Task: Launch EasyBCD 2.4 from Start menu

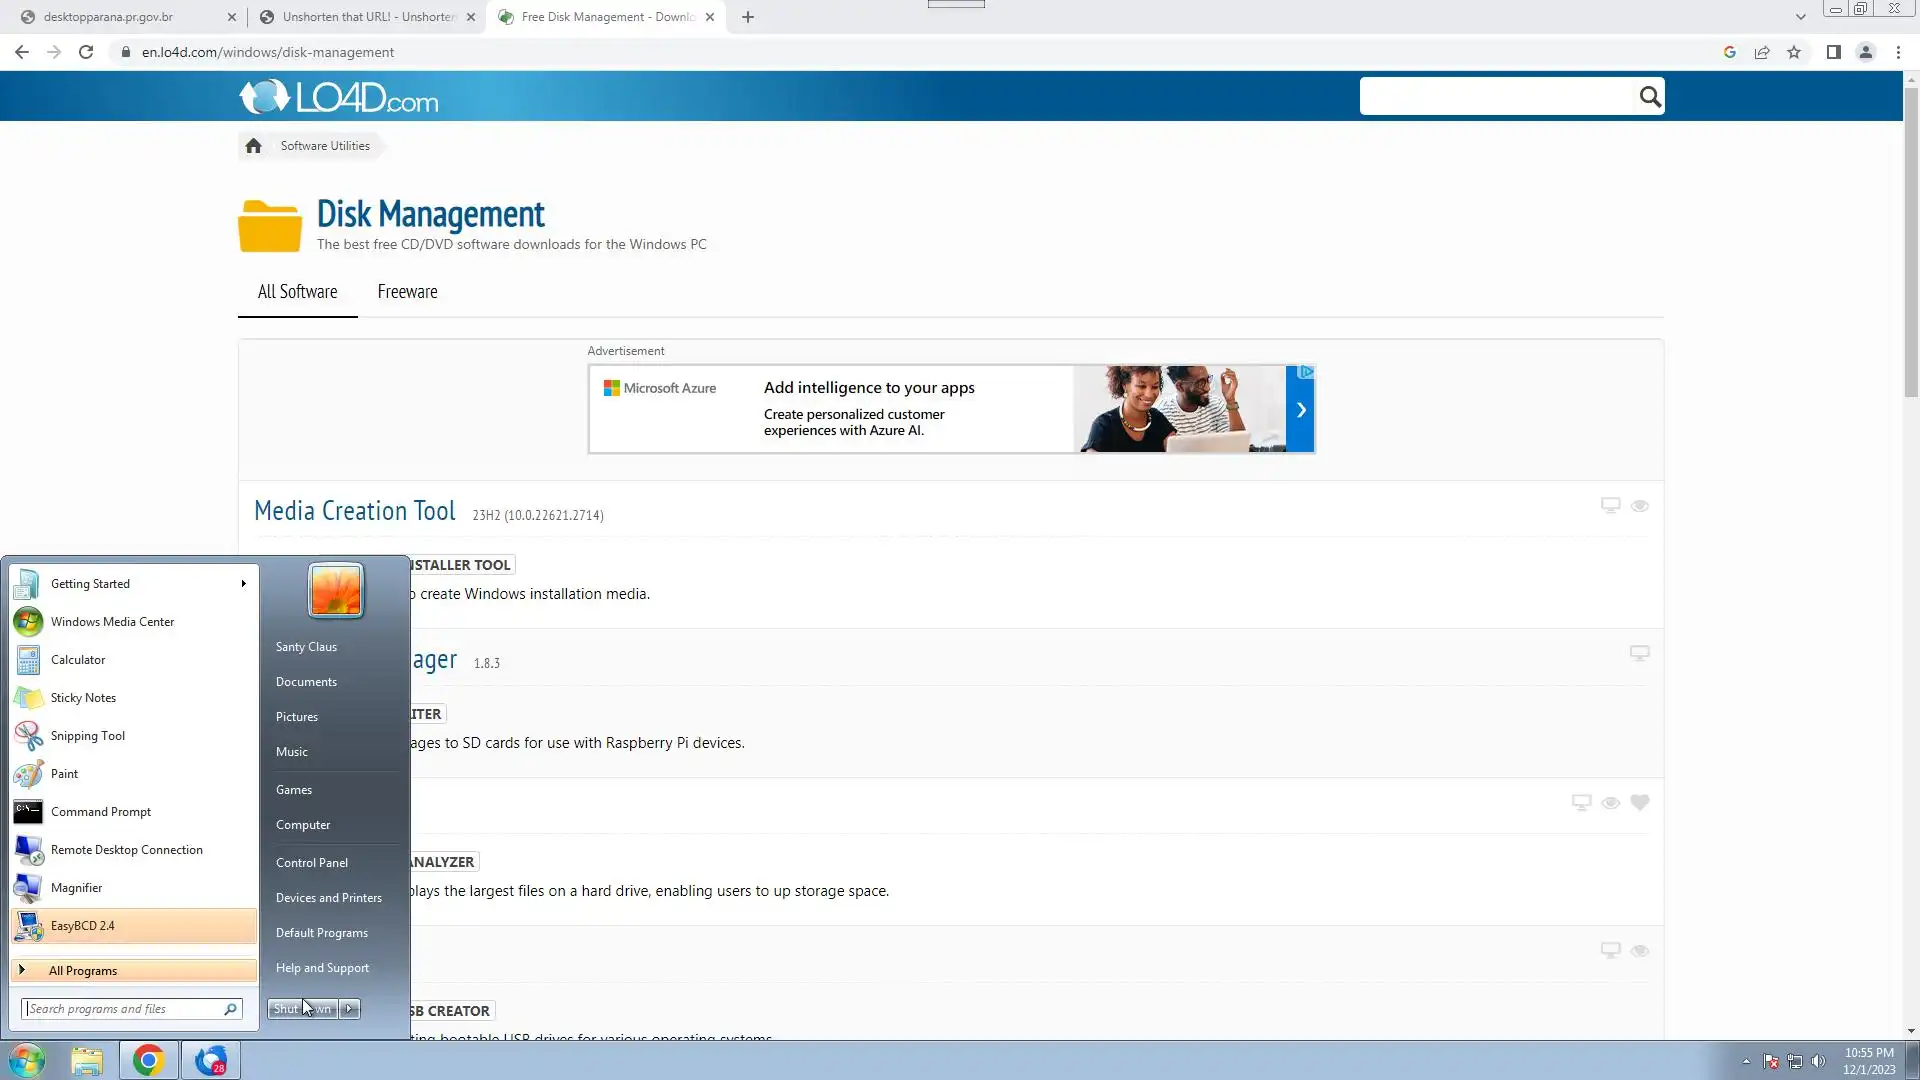Action: (83, 926)
